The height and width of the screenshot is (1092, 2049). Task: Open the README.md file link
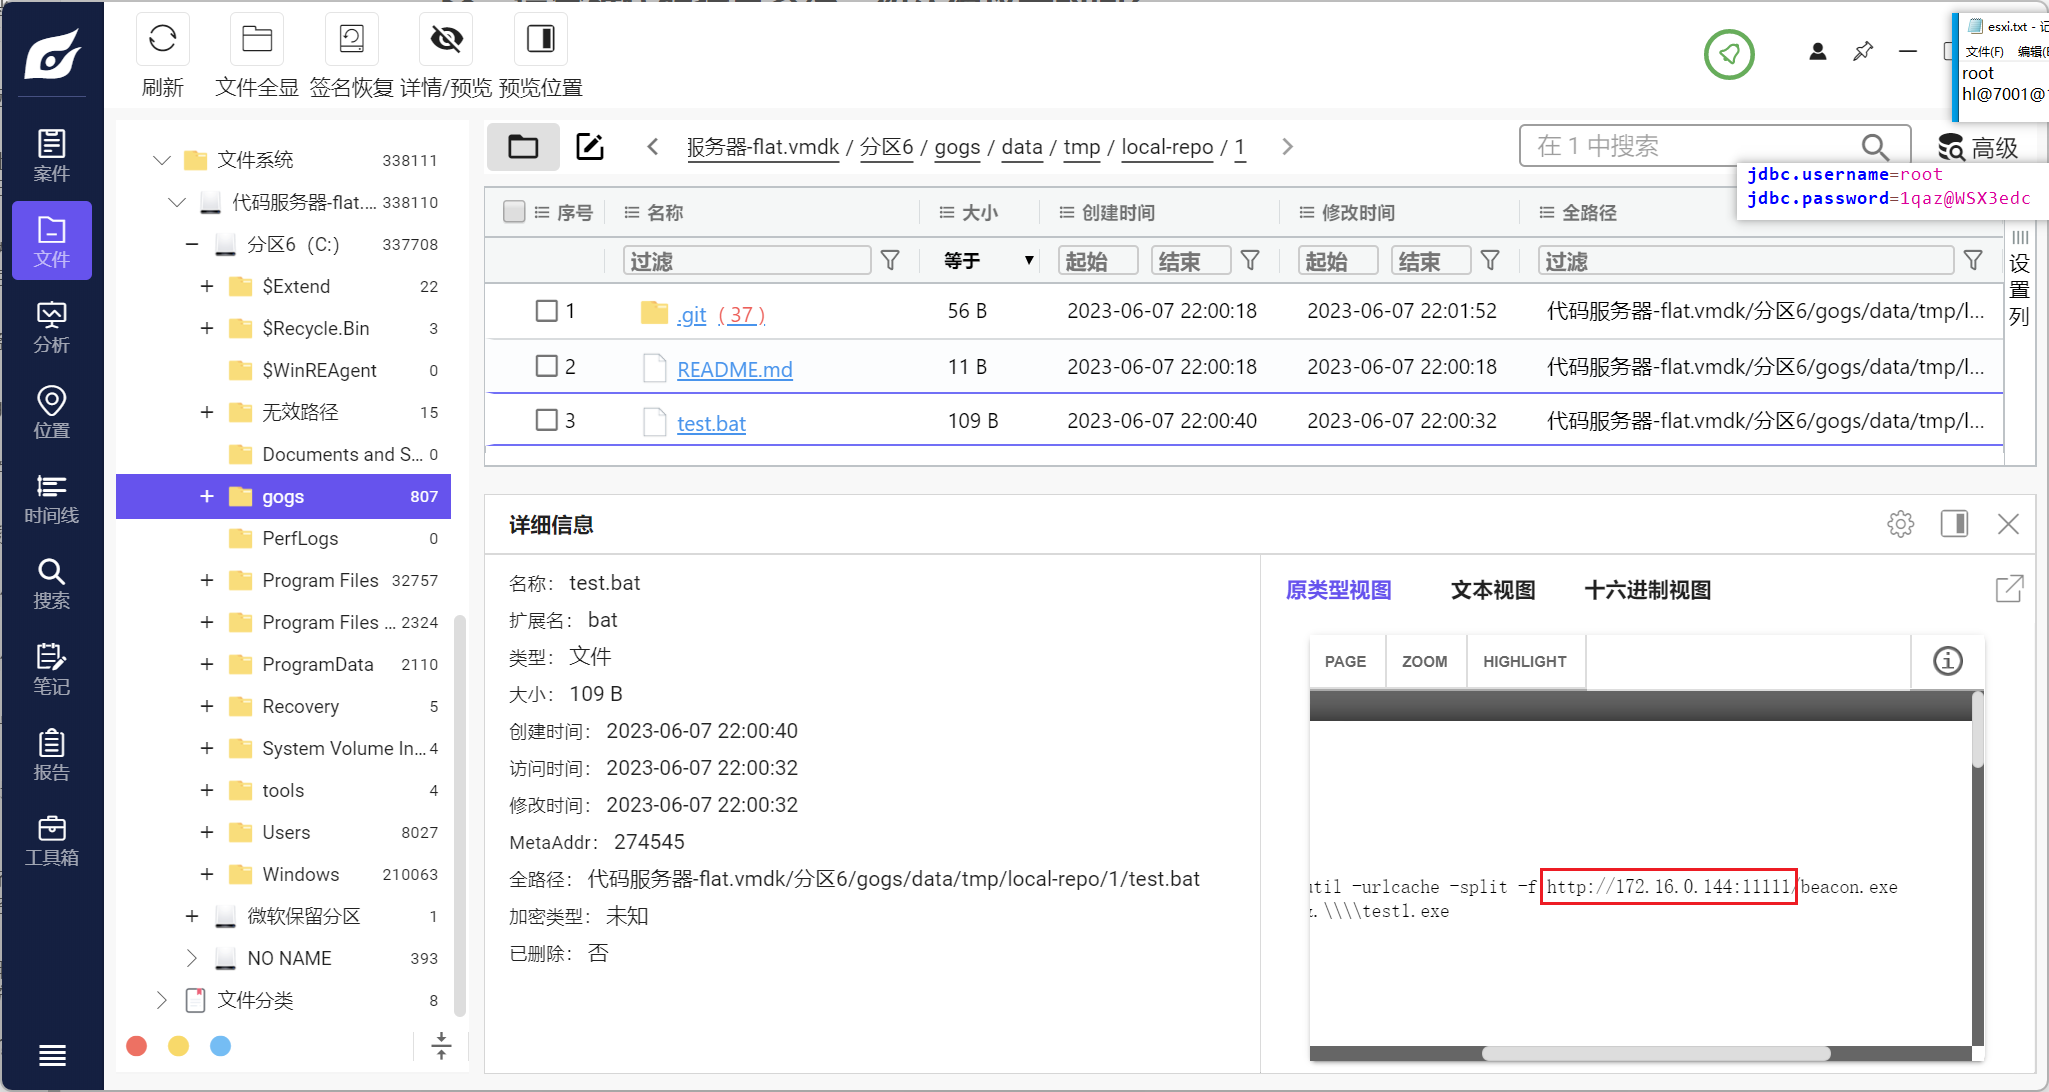[735, 369]
